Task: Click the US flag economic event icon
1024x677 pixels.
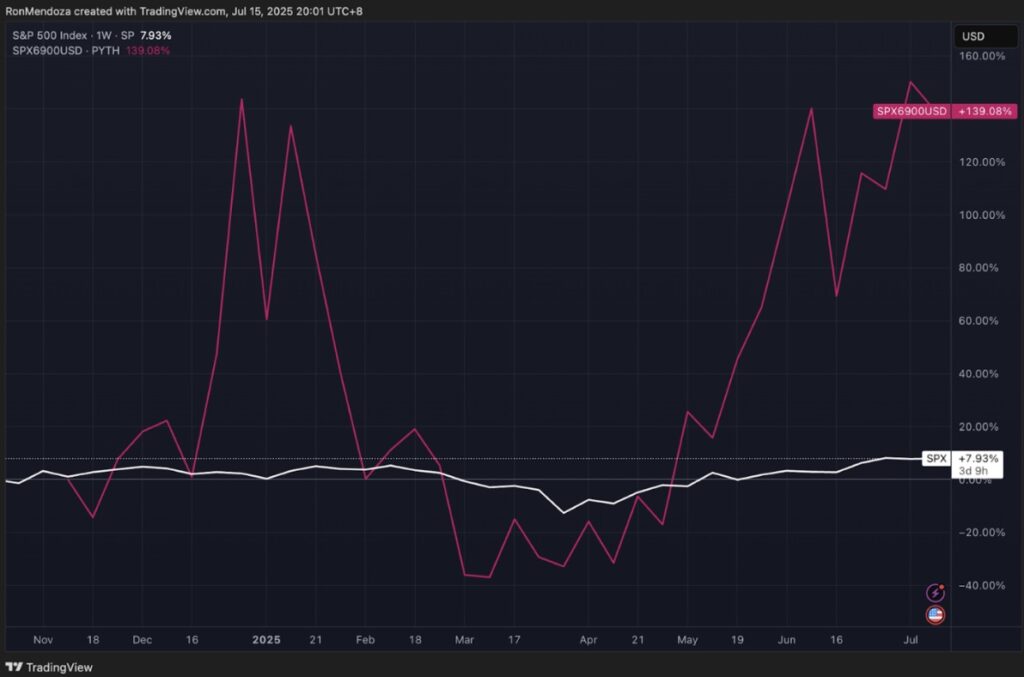Action: click(x=936, y=615)
